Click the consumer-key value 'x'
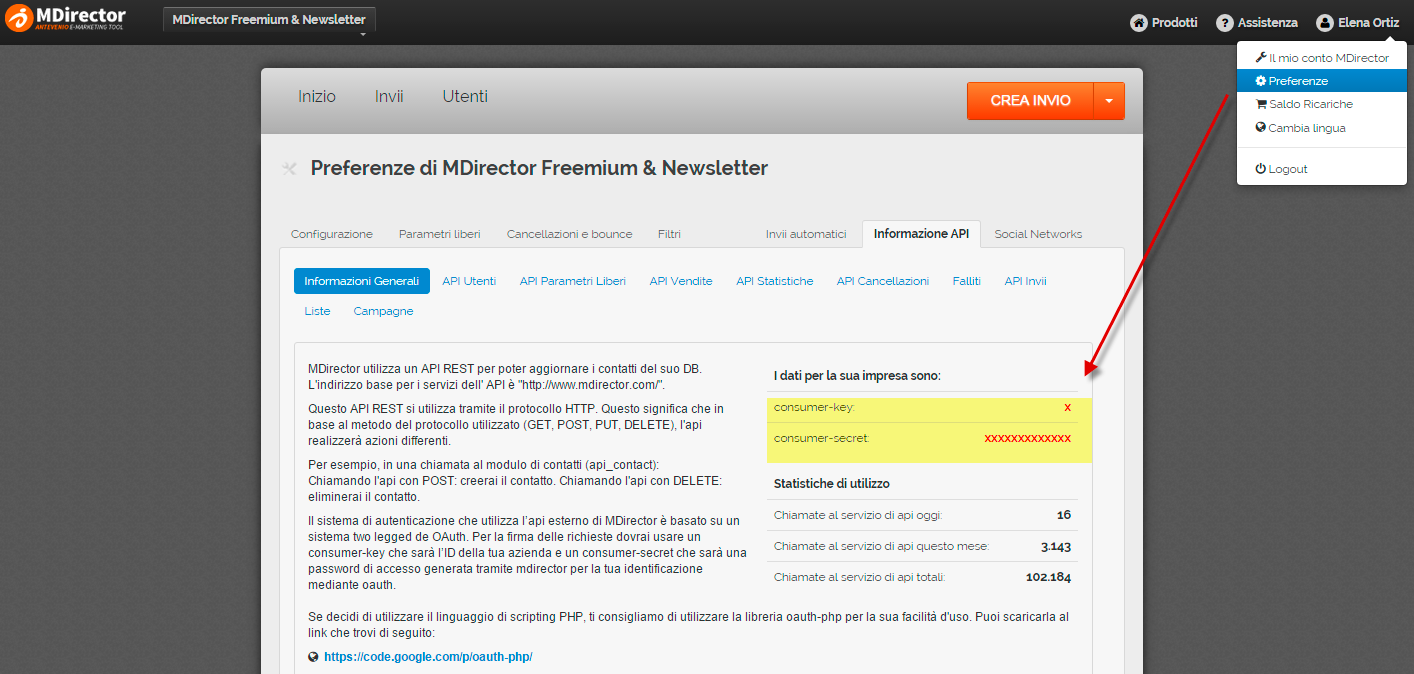This screenshot has width=1414, height=674. [1068, 407]
